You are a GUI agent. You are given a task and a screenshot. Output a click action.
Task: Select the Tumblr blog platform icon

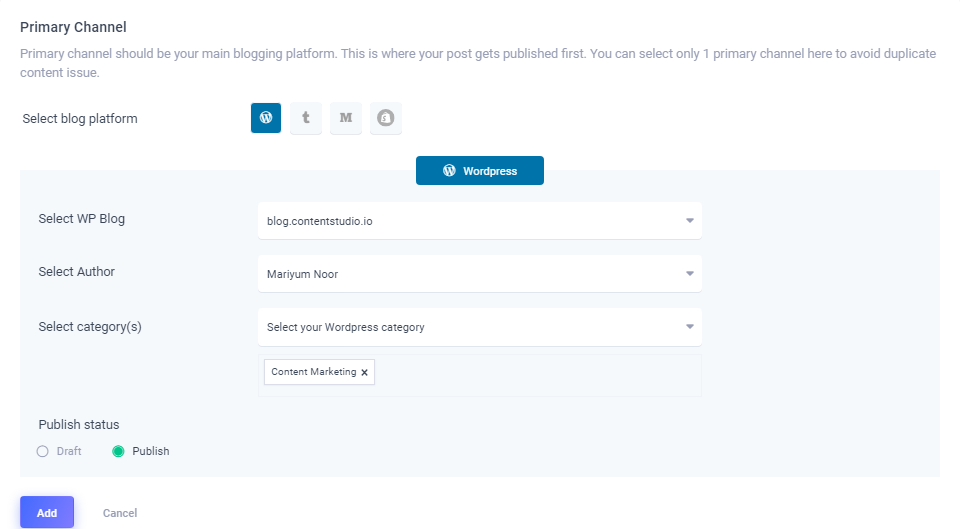tap(306, 118)
